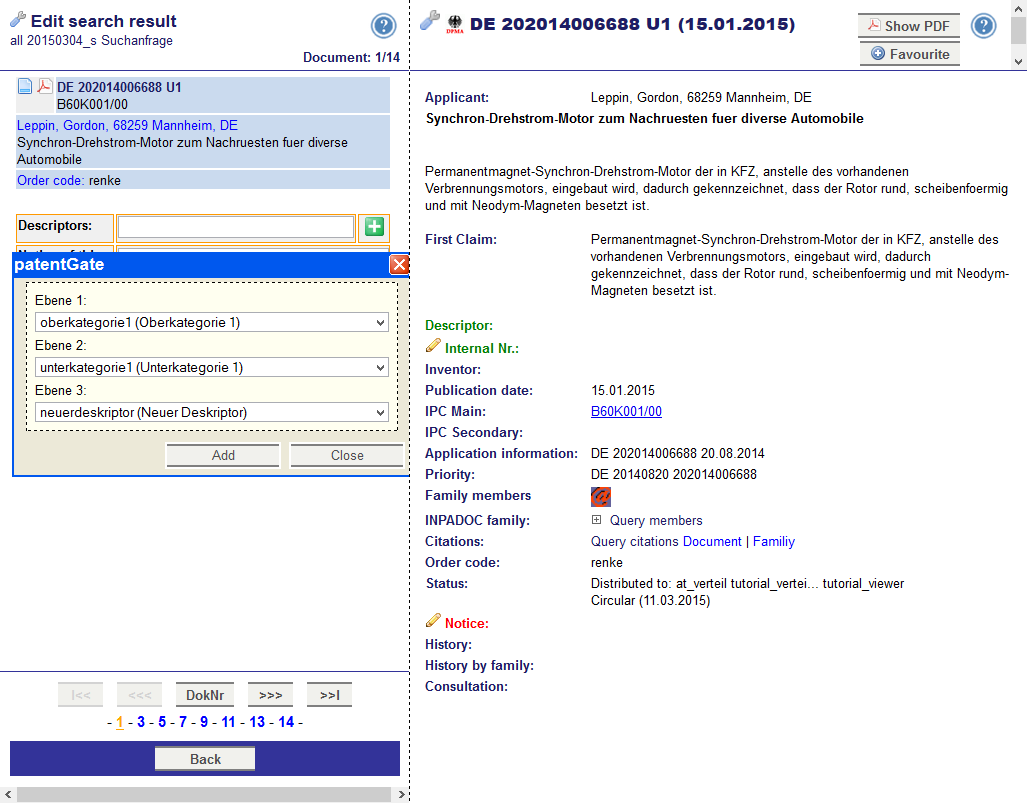Screen dimensions: 1027x803
Task: Go to page 1 link
Action: click(120, 722)
